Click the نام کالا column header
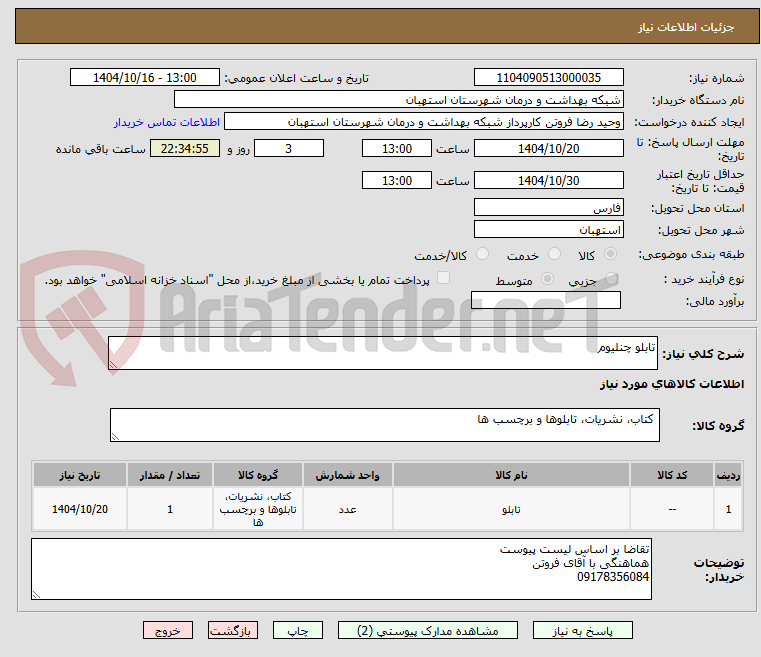The width and height of the screenshot is (761, 657). click(511, 475)
